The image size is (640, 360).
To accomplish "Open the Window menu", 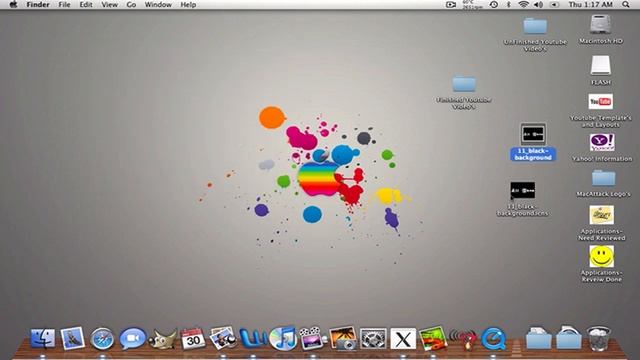I will (x=158, y=4).
